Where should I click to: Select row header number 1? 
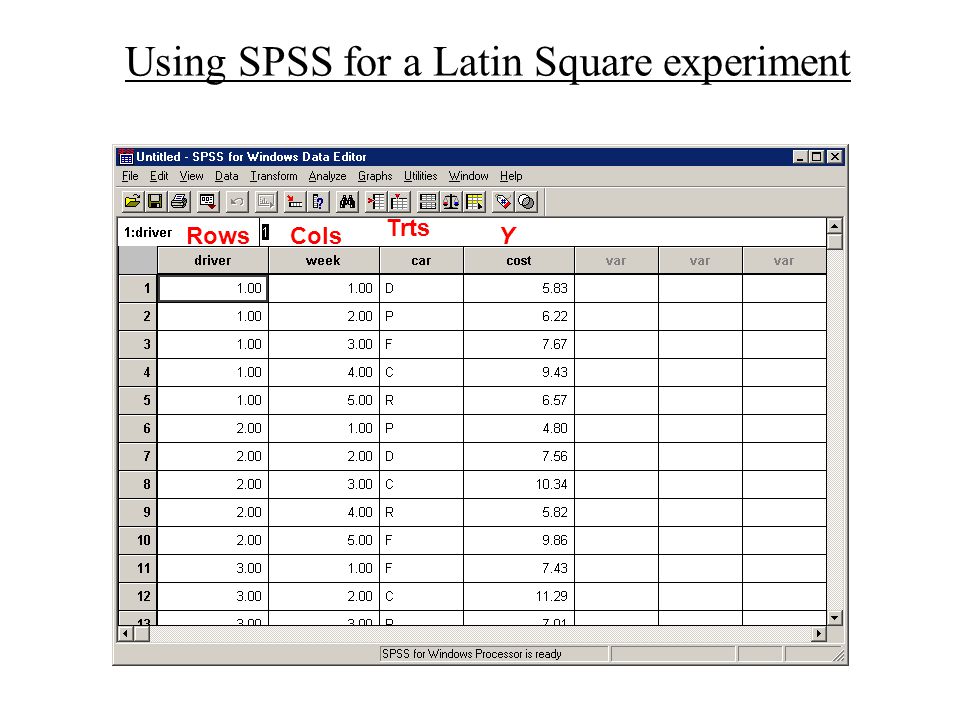pos(138,288)
